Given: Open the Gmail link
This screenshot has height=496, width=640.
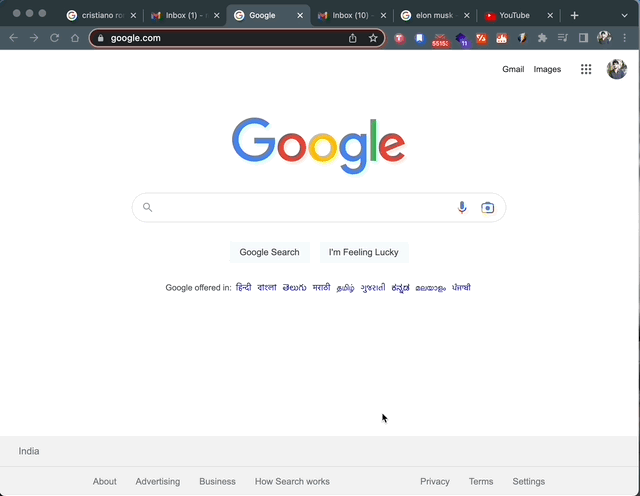Looking at the screenshot, I should click(x=513, y=69).
